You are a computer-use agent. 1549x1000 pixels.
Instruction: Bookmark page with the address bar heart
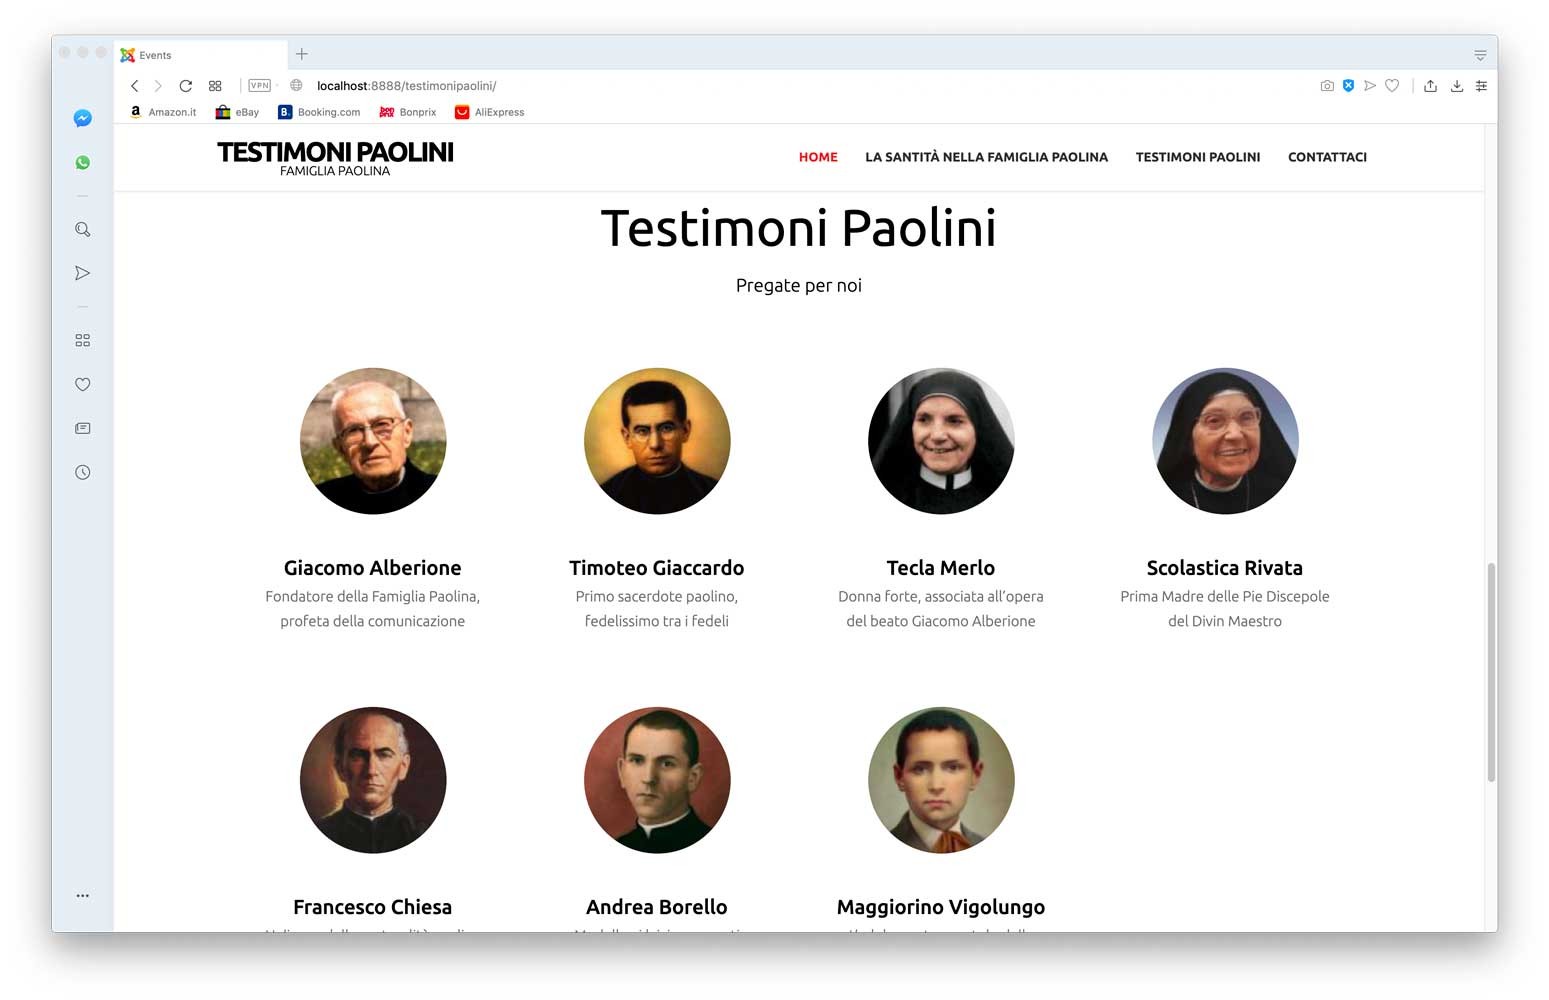[1392, 86]
